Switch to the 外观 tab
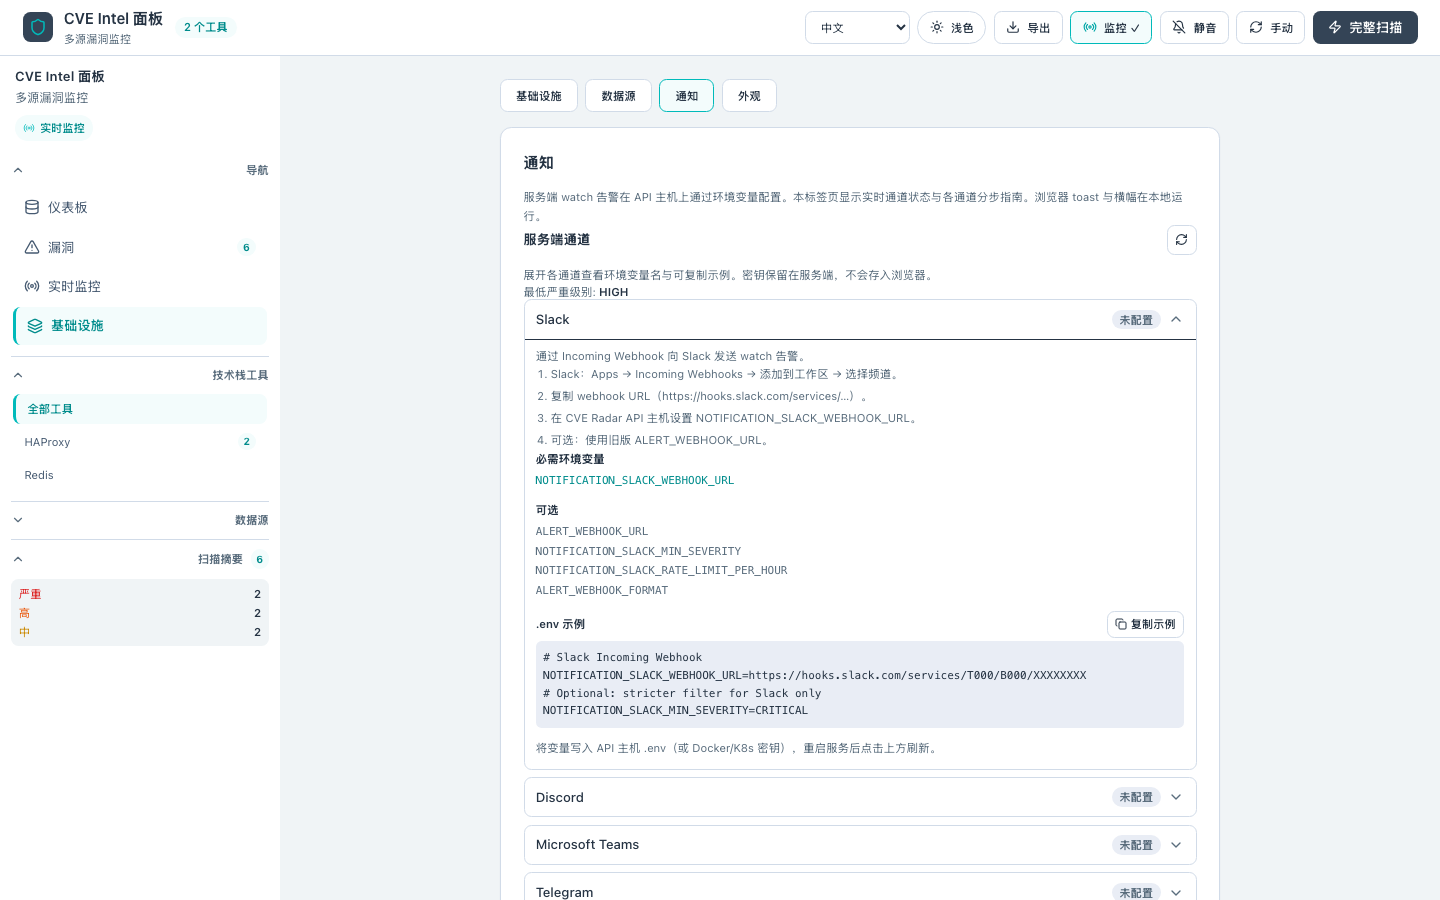1440x900 pixels. tap(749, 96)
